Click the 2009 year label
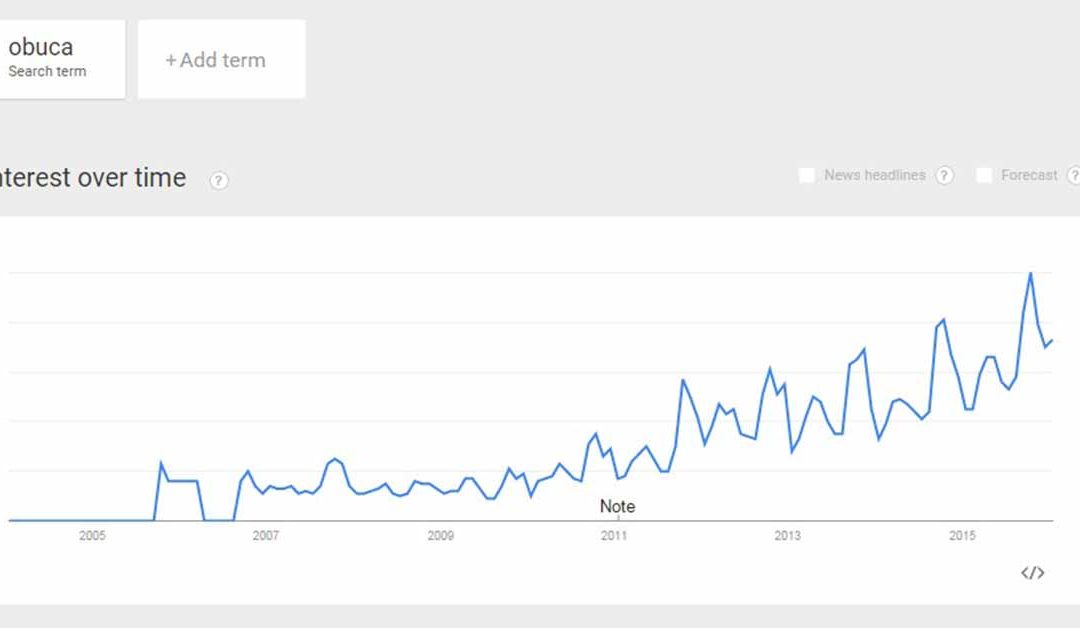This screenshot has height=628, width=1080. tap(440, 536)
